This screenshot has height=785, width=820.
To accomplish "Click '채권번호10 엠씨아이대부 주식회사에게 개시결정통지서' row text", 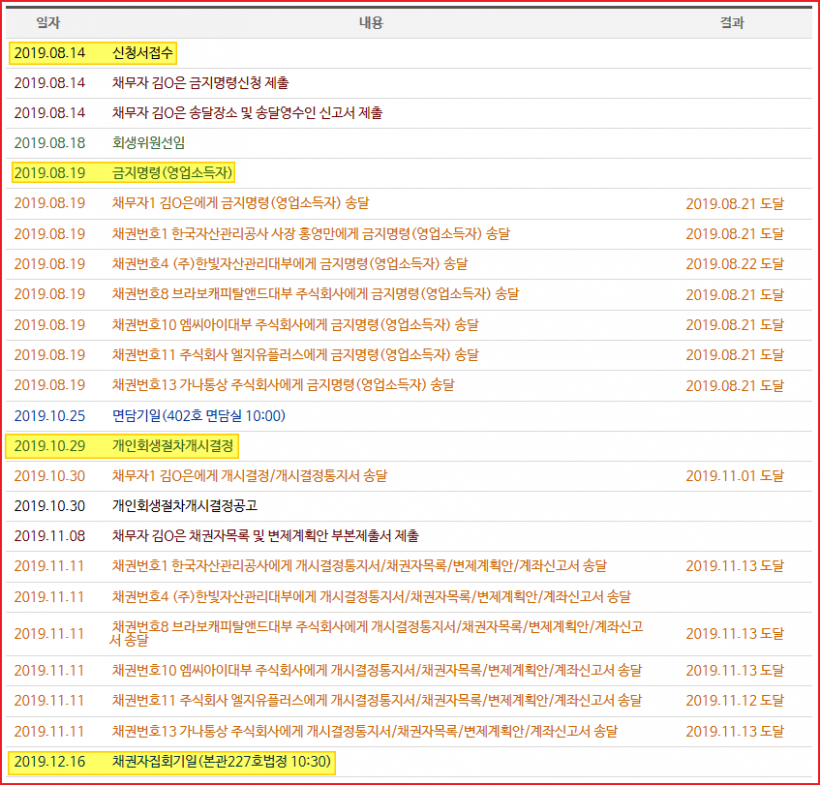I will [377, 670].
